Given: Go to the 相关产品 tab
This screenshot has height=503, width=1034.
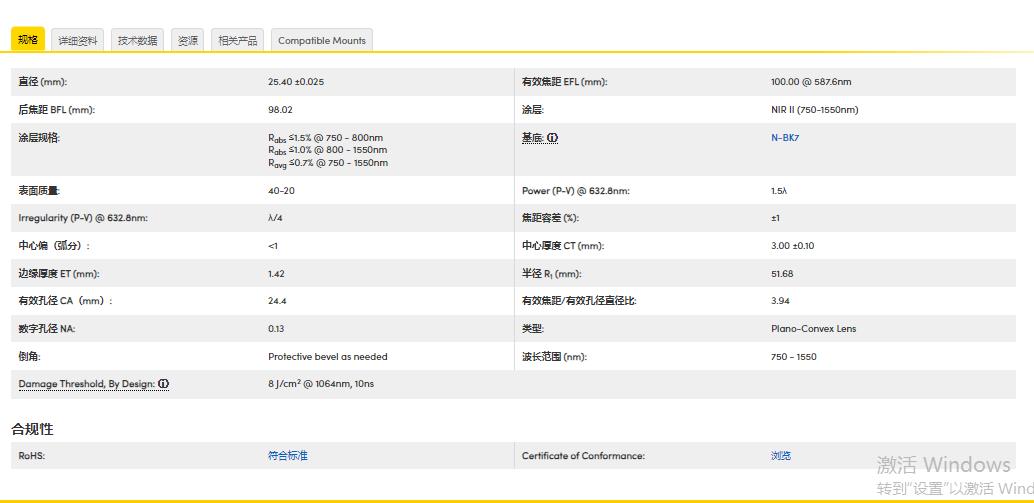Looking at the screenshot, I should pyautogui.click(x=237, y=40).
